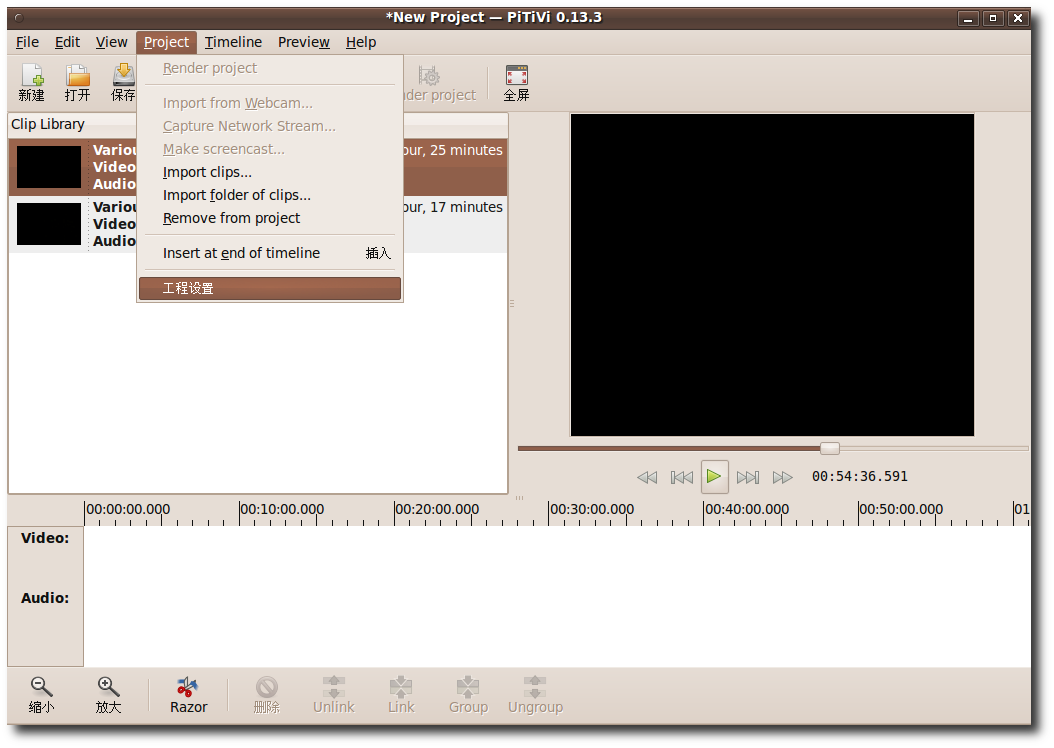Click the black video preview area
The width and height of the screenshot is (1054, 748).
(772, 275)
